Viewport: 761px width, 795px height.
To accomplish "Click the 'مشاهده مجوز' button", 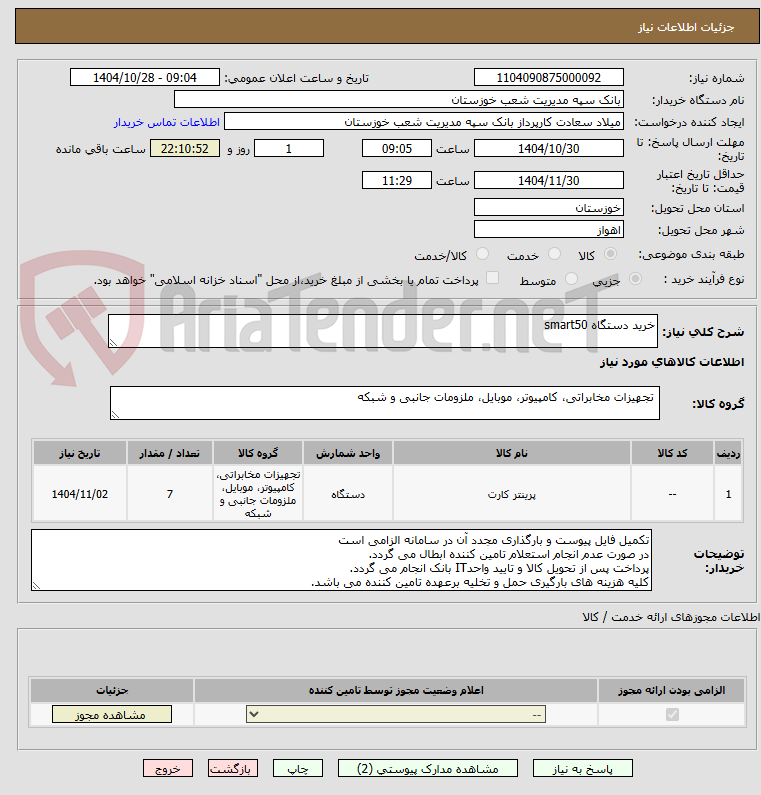I will (x=112, y=714).
